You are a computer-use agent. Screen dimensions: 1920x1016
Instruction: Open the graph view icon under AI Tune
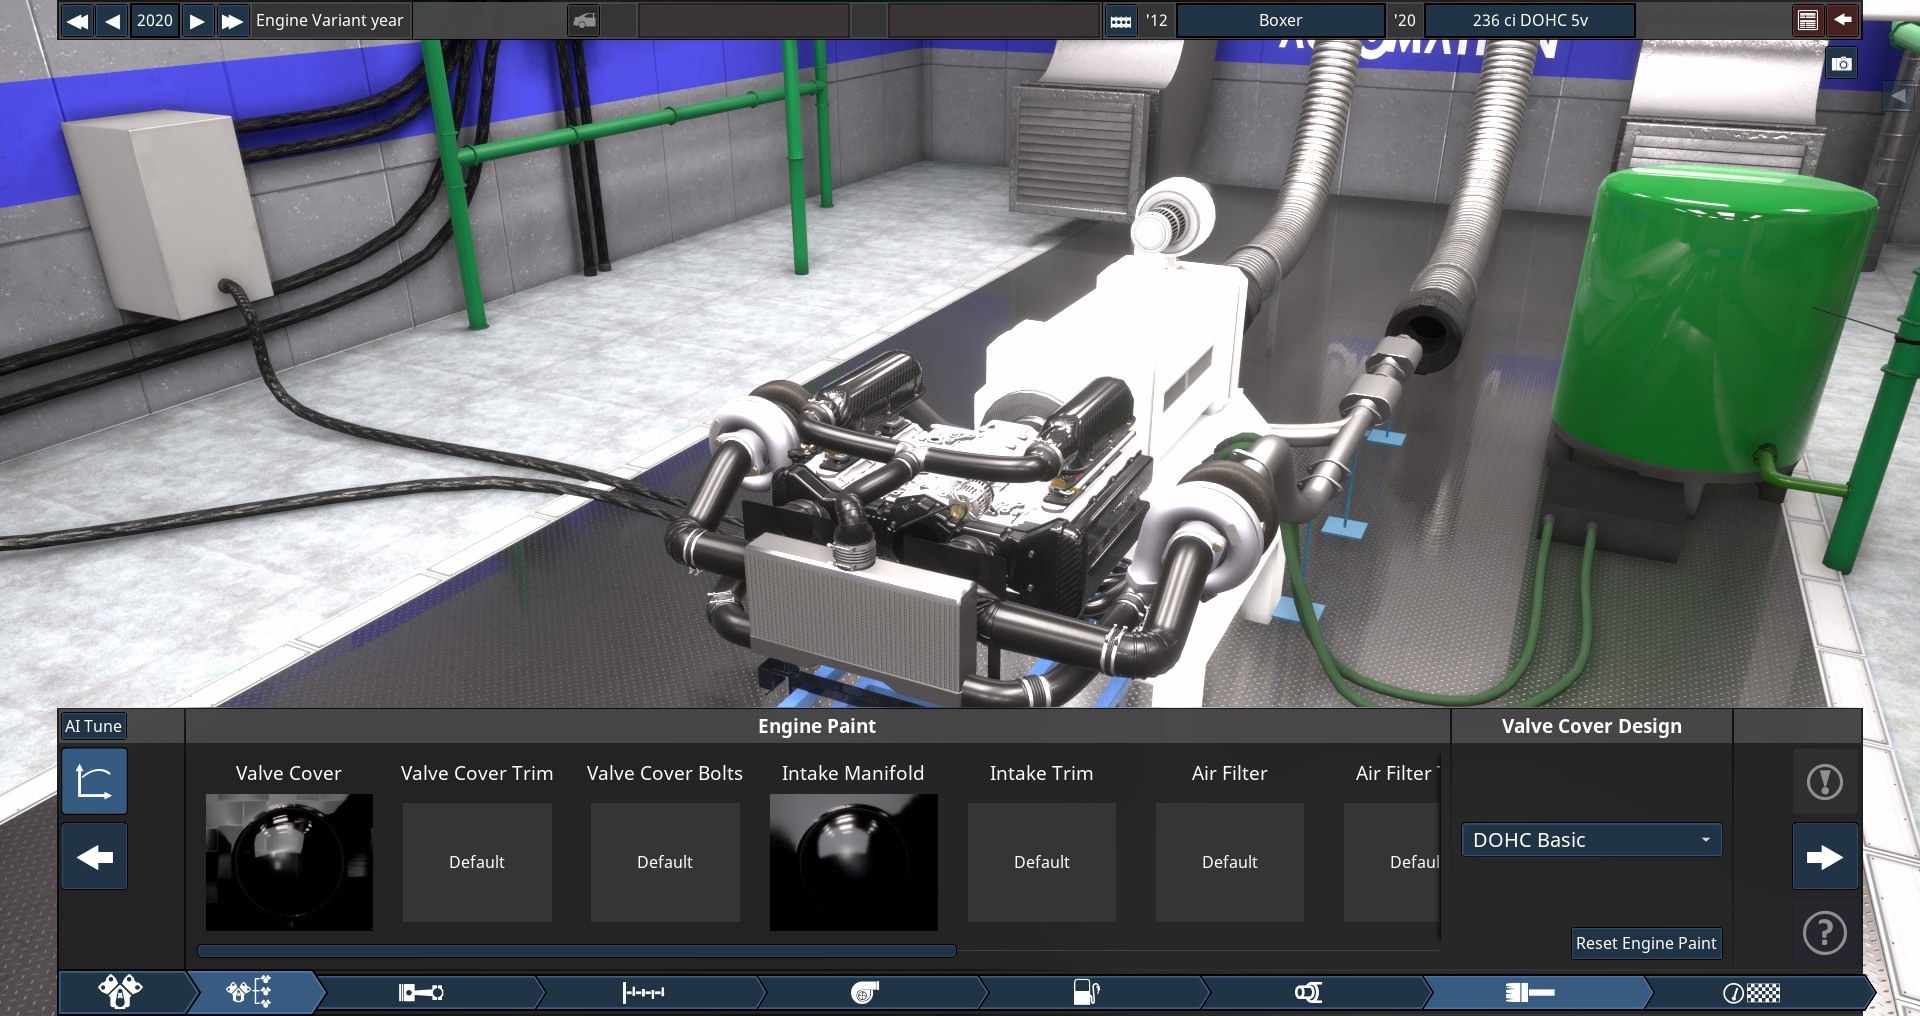coord(94,781)
